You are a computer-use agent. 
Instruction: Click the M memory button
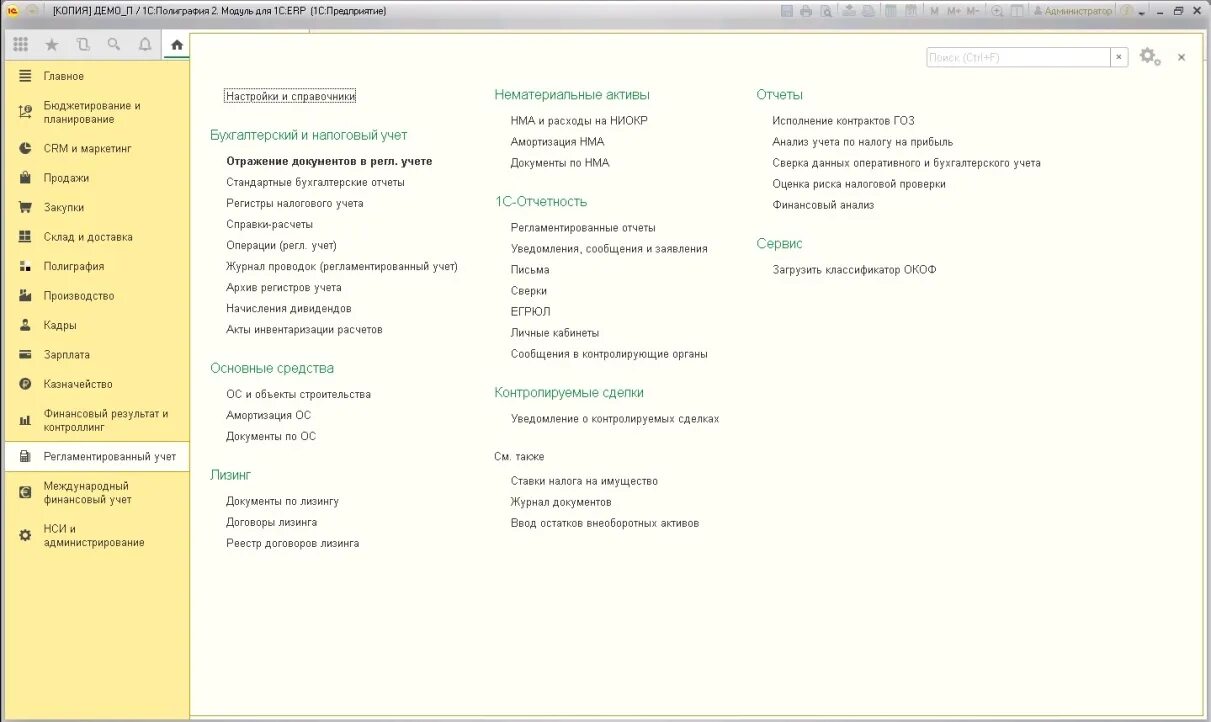click(934, 11)
